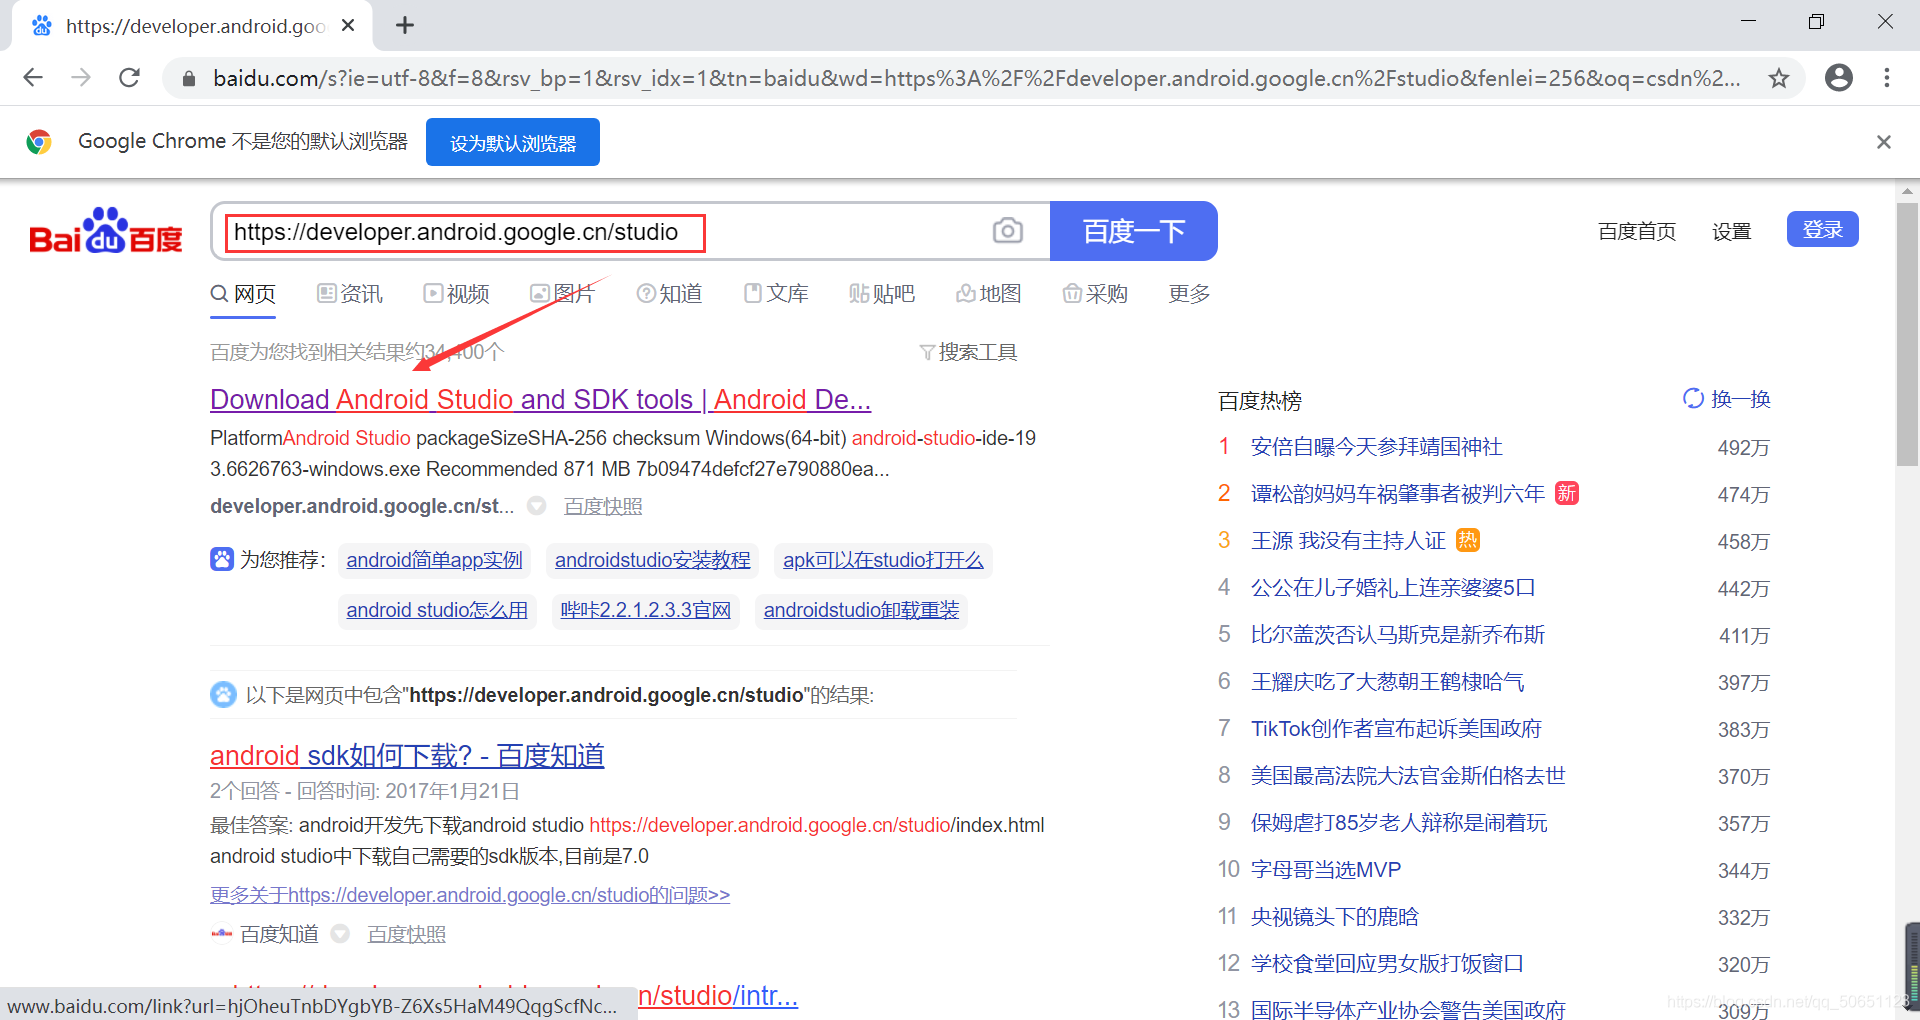Open hot topic 王耀庆吃了大葱朝王鹤棣哈气
The height and width of the screenshot is (1020, 1920).
pos(1387,682)
